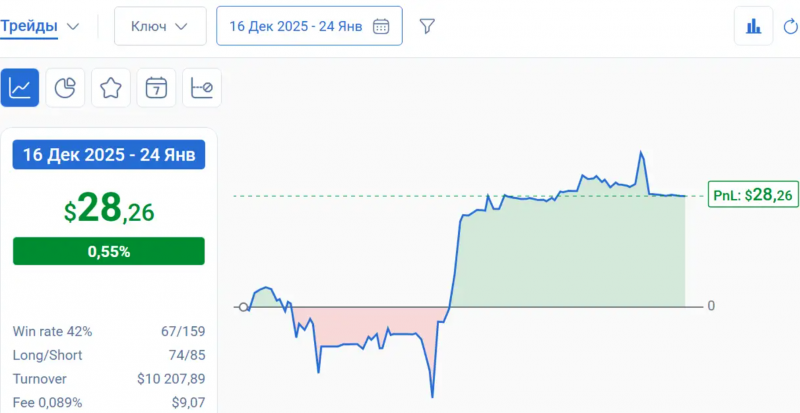
Task: Click the chart starting point circle marker
Action: [x=242, y=307]
